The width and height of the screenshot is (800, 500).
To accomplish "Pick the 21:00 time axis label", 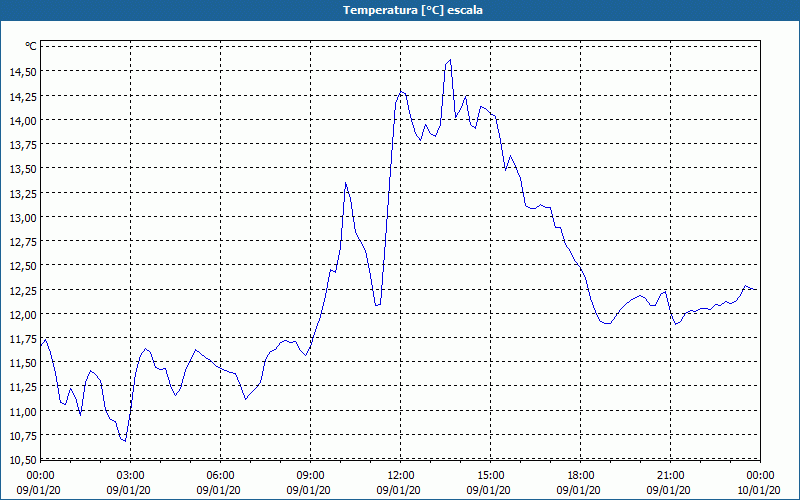I will coord(670,476).
